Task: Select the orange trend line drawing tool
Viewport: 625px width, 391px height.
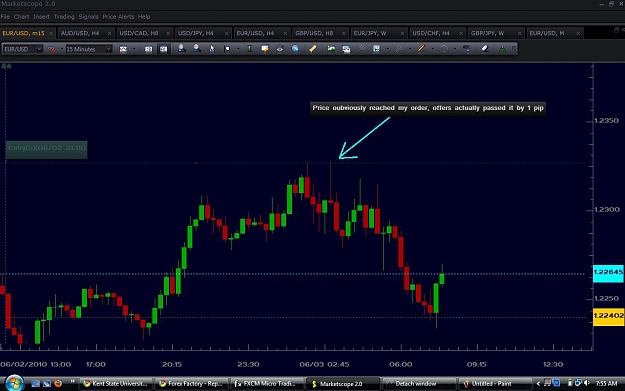Action: tap(421, 49)
